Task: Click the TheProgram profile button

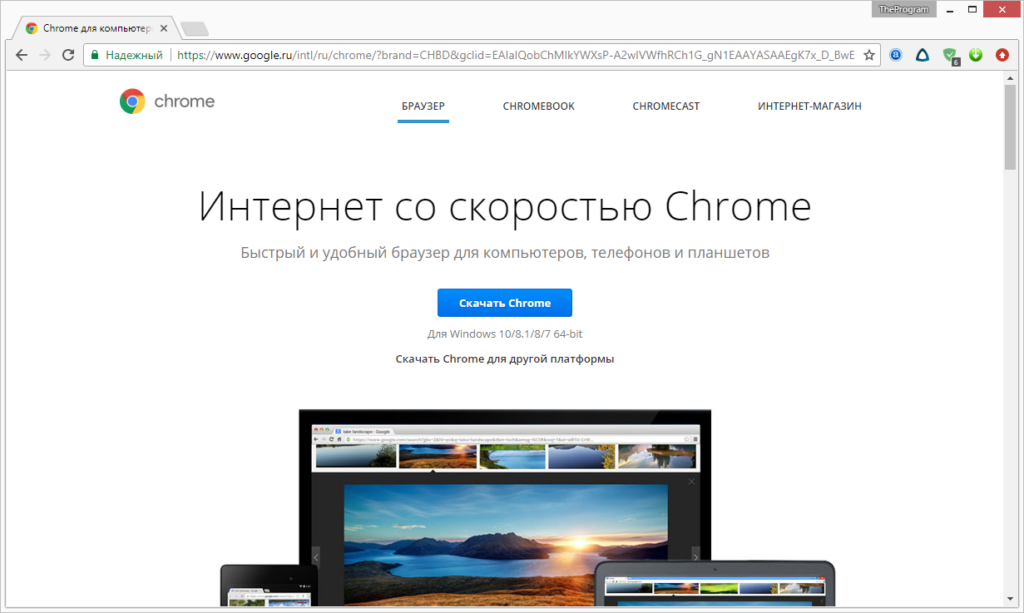Action: (x=904, y=9)
